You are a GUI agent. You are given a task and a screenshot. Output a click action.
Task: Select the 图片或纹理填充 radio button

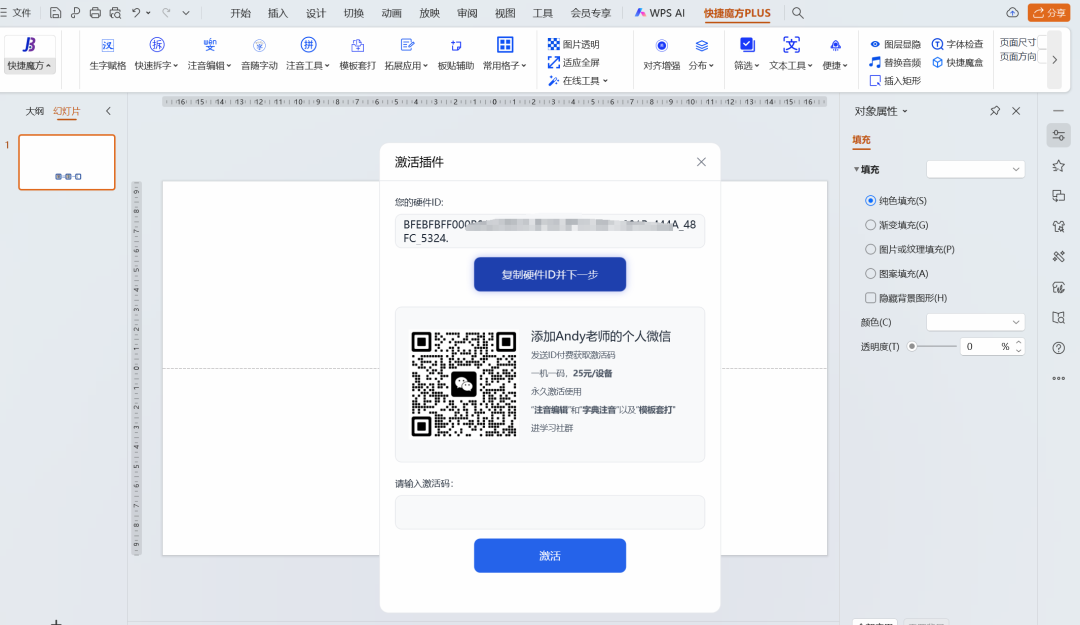click(x=871, y=248)
